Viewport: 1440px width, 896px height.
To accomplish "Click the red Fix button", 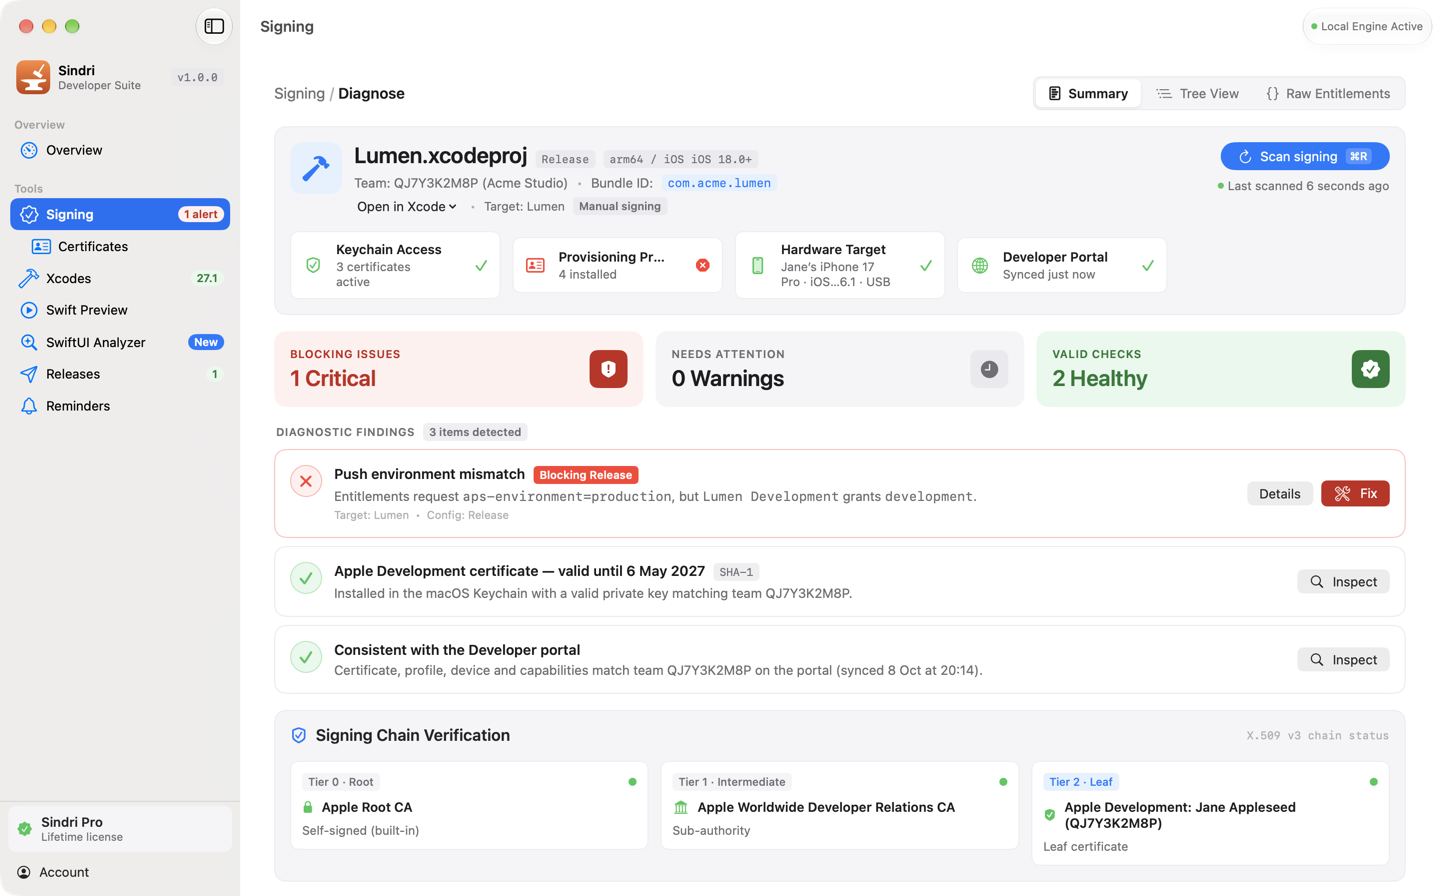I will 1355,494.
